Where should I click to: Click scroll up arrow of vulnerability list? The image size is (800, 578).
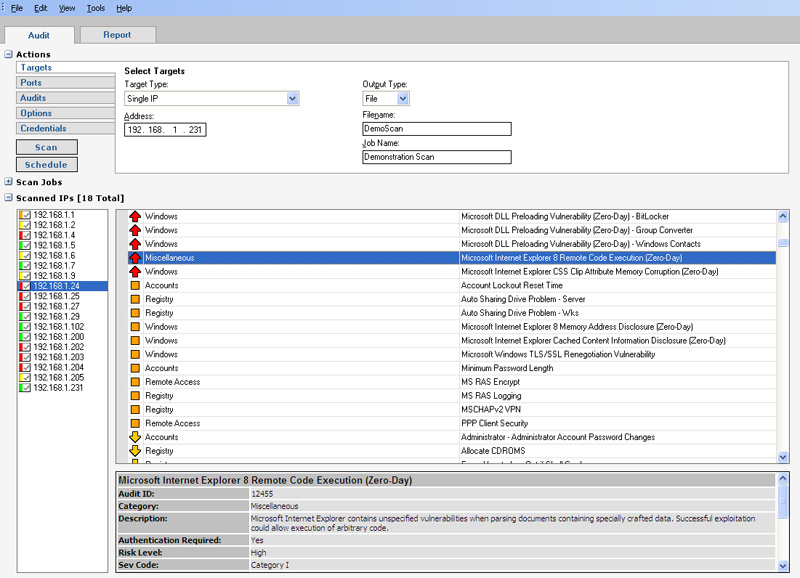(783, 216)
